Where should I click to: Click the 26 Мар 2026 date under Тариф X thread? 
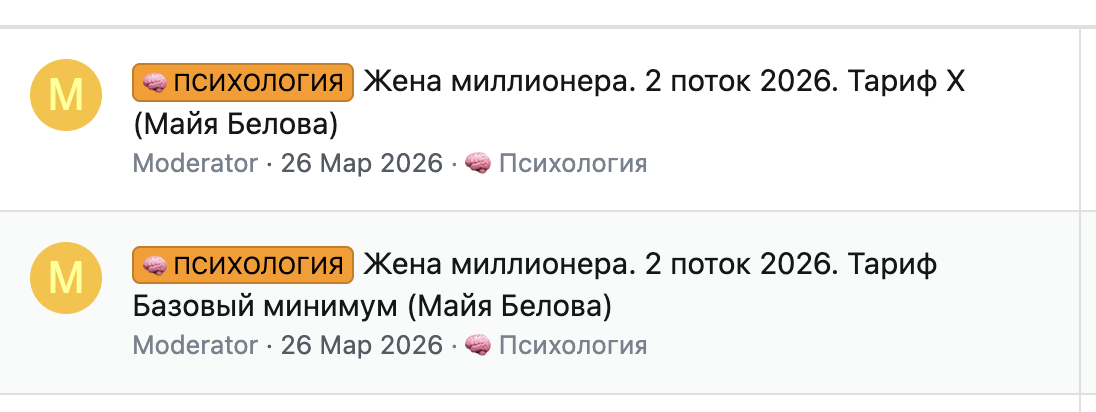click(x=361, y=163)
